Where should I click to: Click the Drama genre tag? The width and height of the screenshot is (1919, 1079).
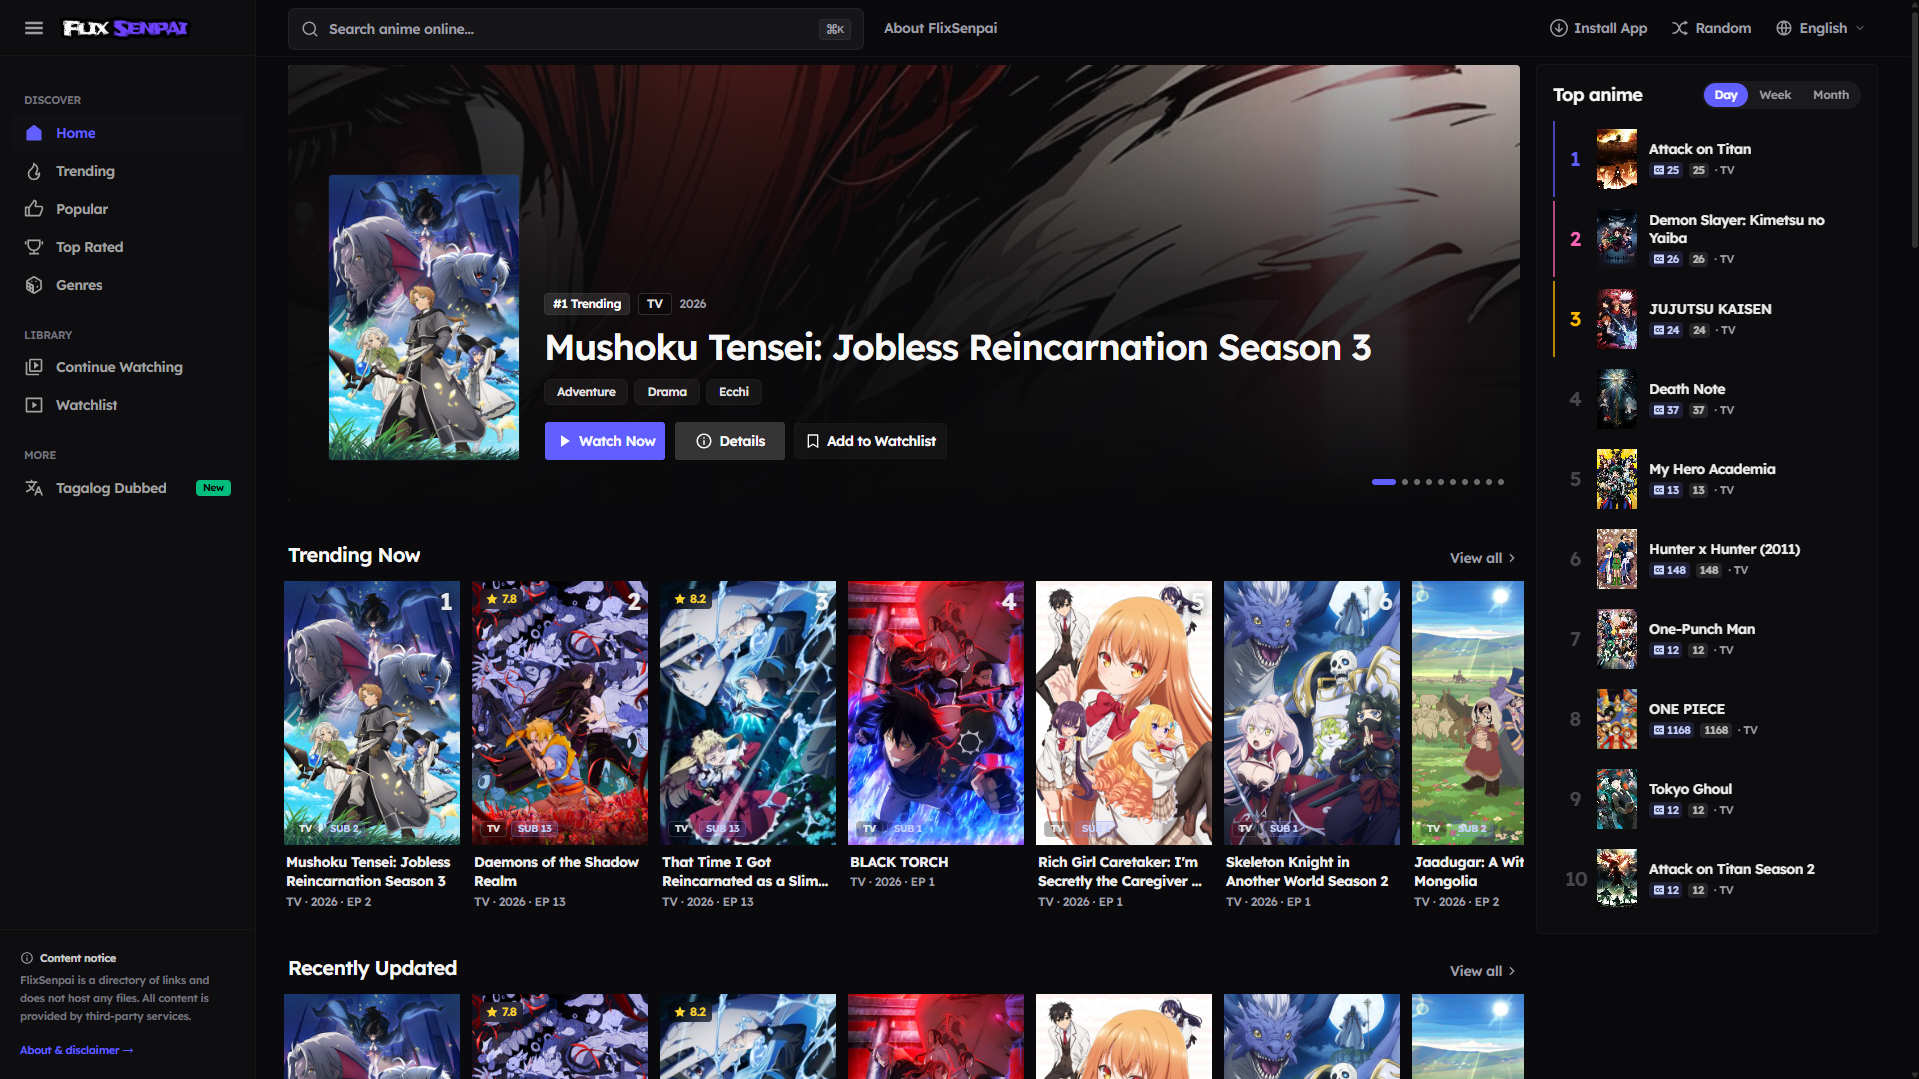tap(667, 392)
